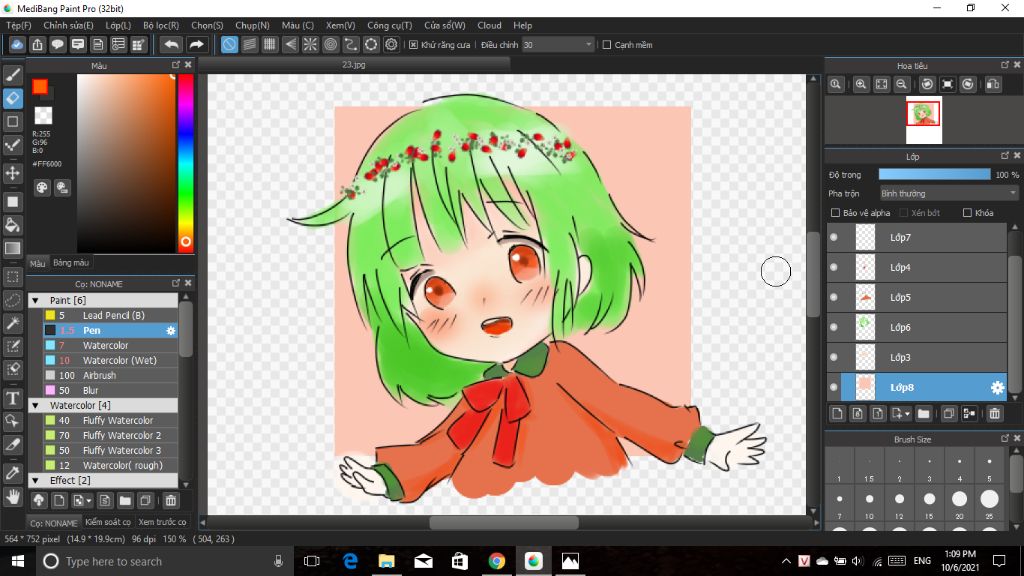Open the snap settings gear

pyautogui.click(x=391, y=44)
